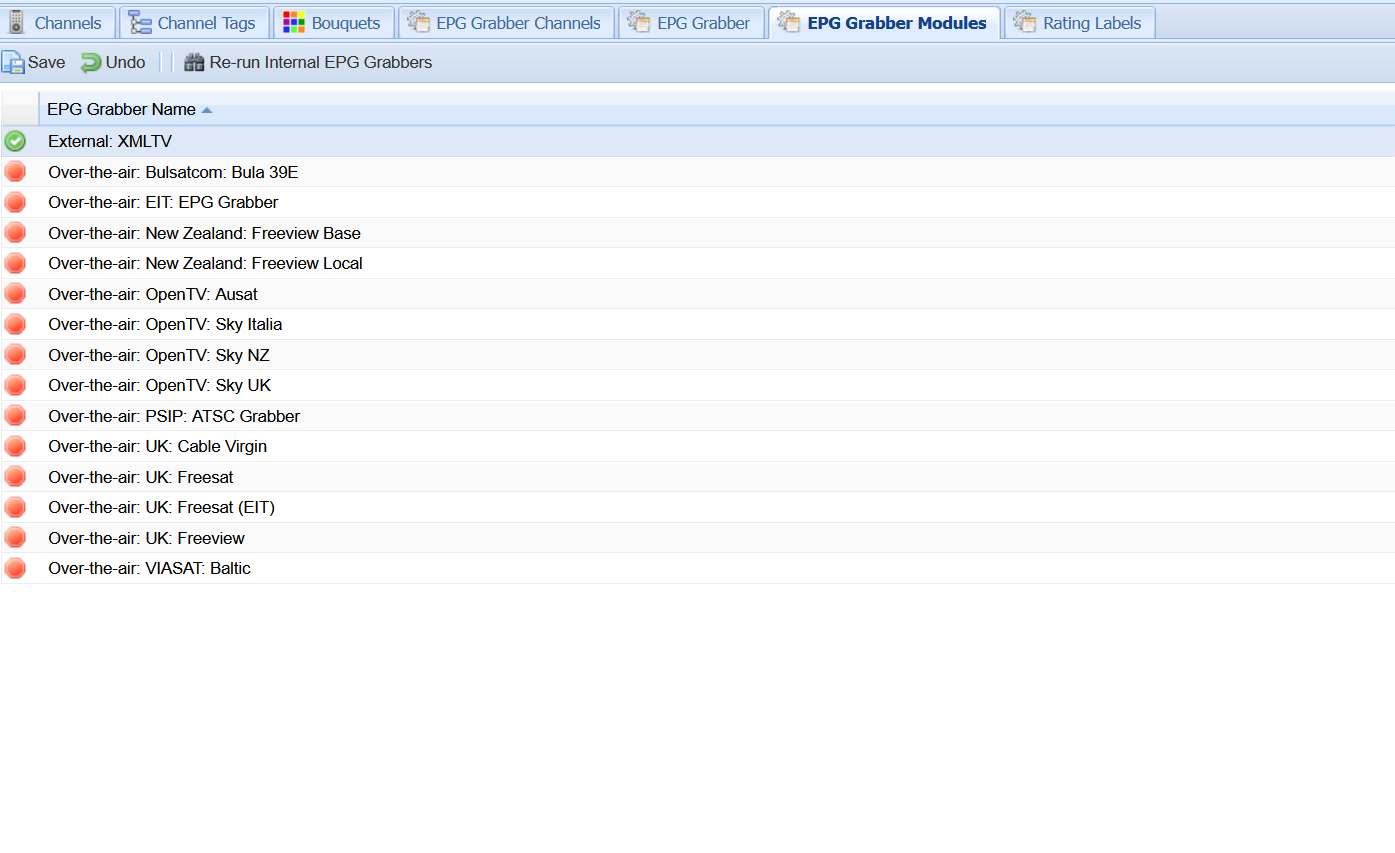The image size is (1395, 853).
Task: Sort by EPG Grabber Name column header
Action: [716, 109]
